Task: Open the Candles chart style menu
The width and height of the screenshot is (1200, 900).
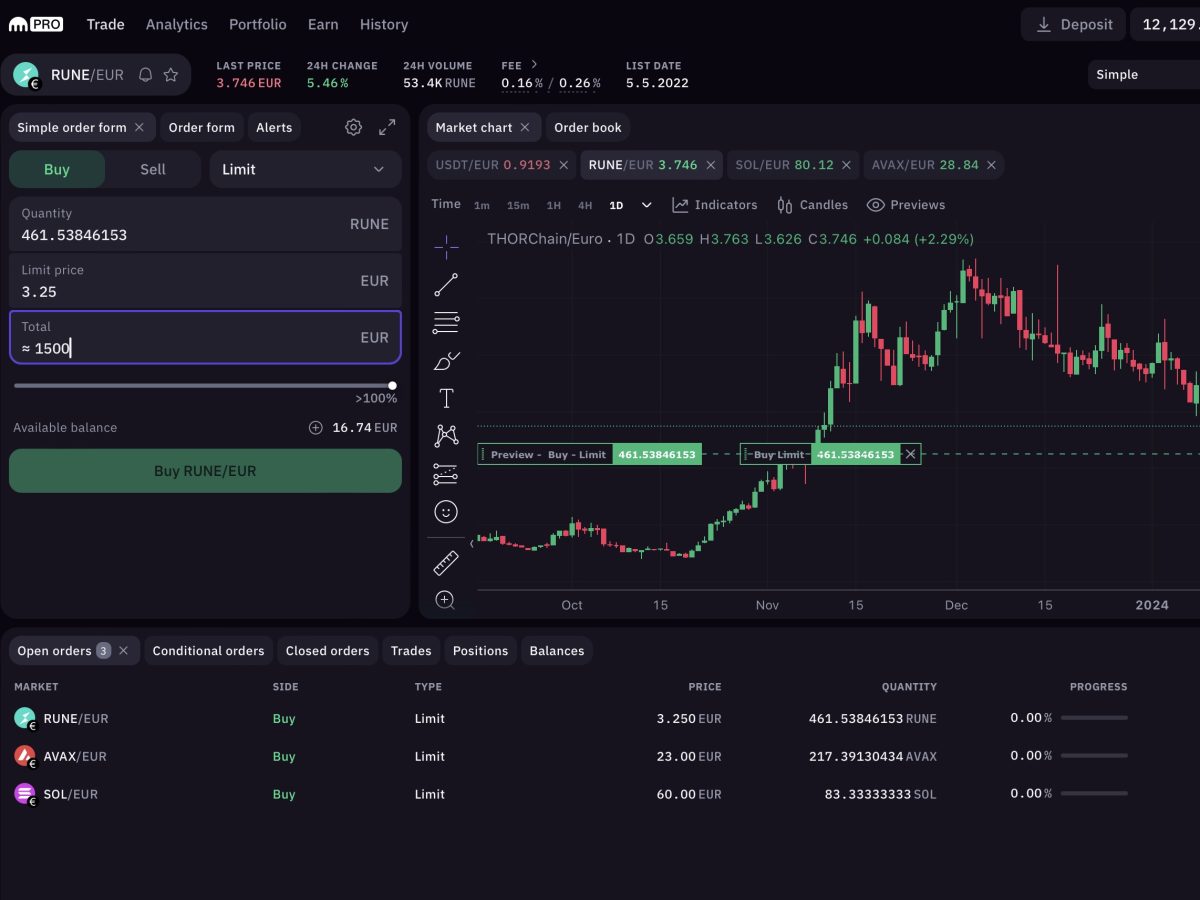Action: [x=812, y=205]
